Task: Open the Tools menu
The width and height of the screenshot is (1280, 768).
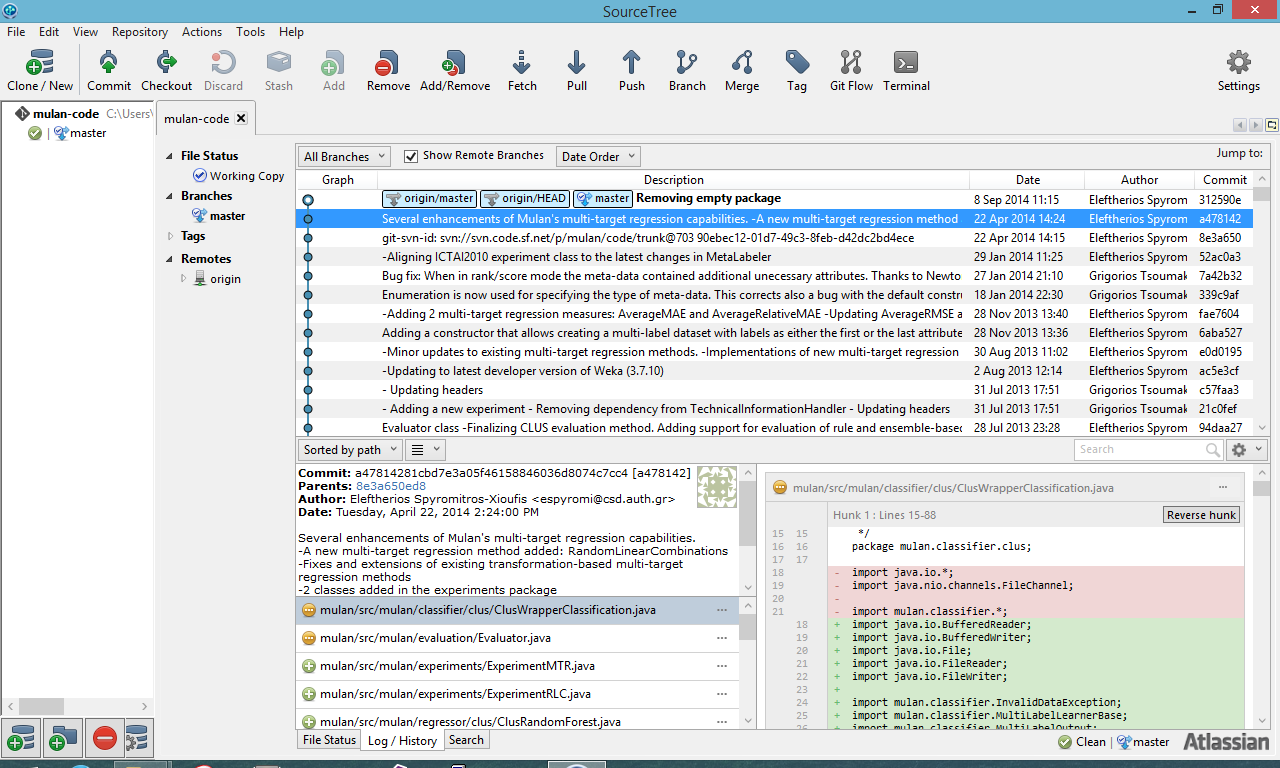Action: (x=251, y=32)
